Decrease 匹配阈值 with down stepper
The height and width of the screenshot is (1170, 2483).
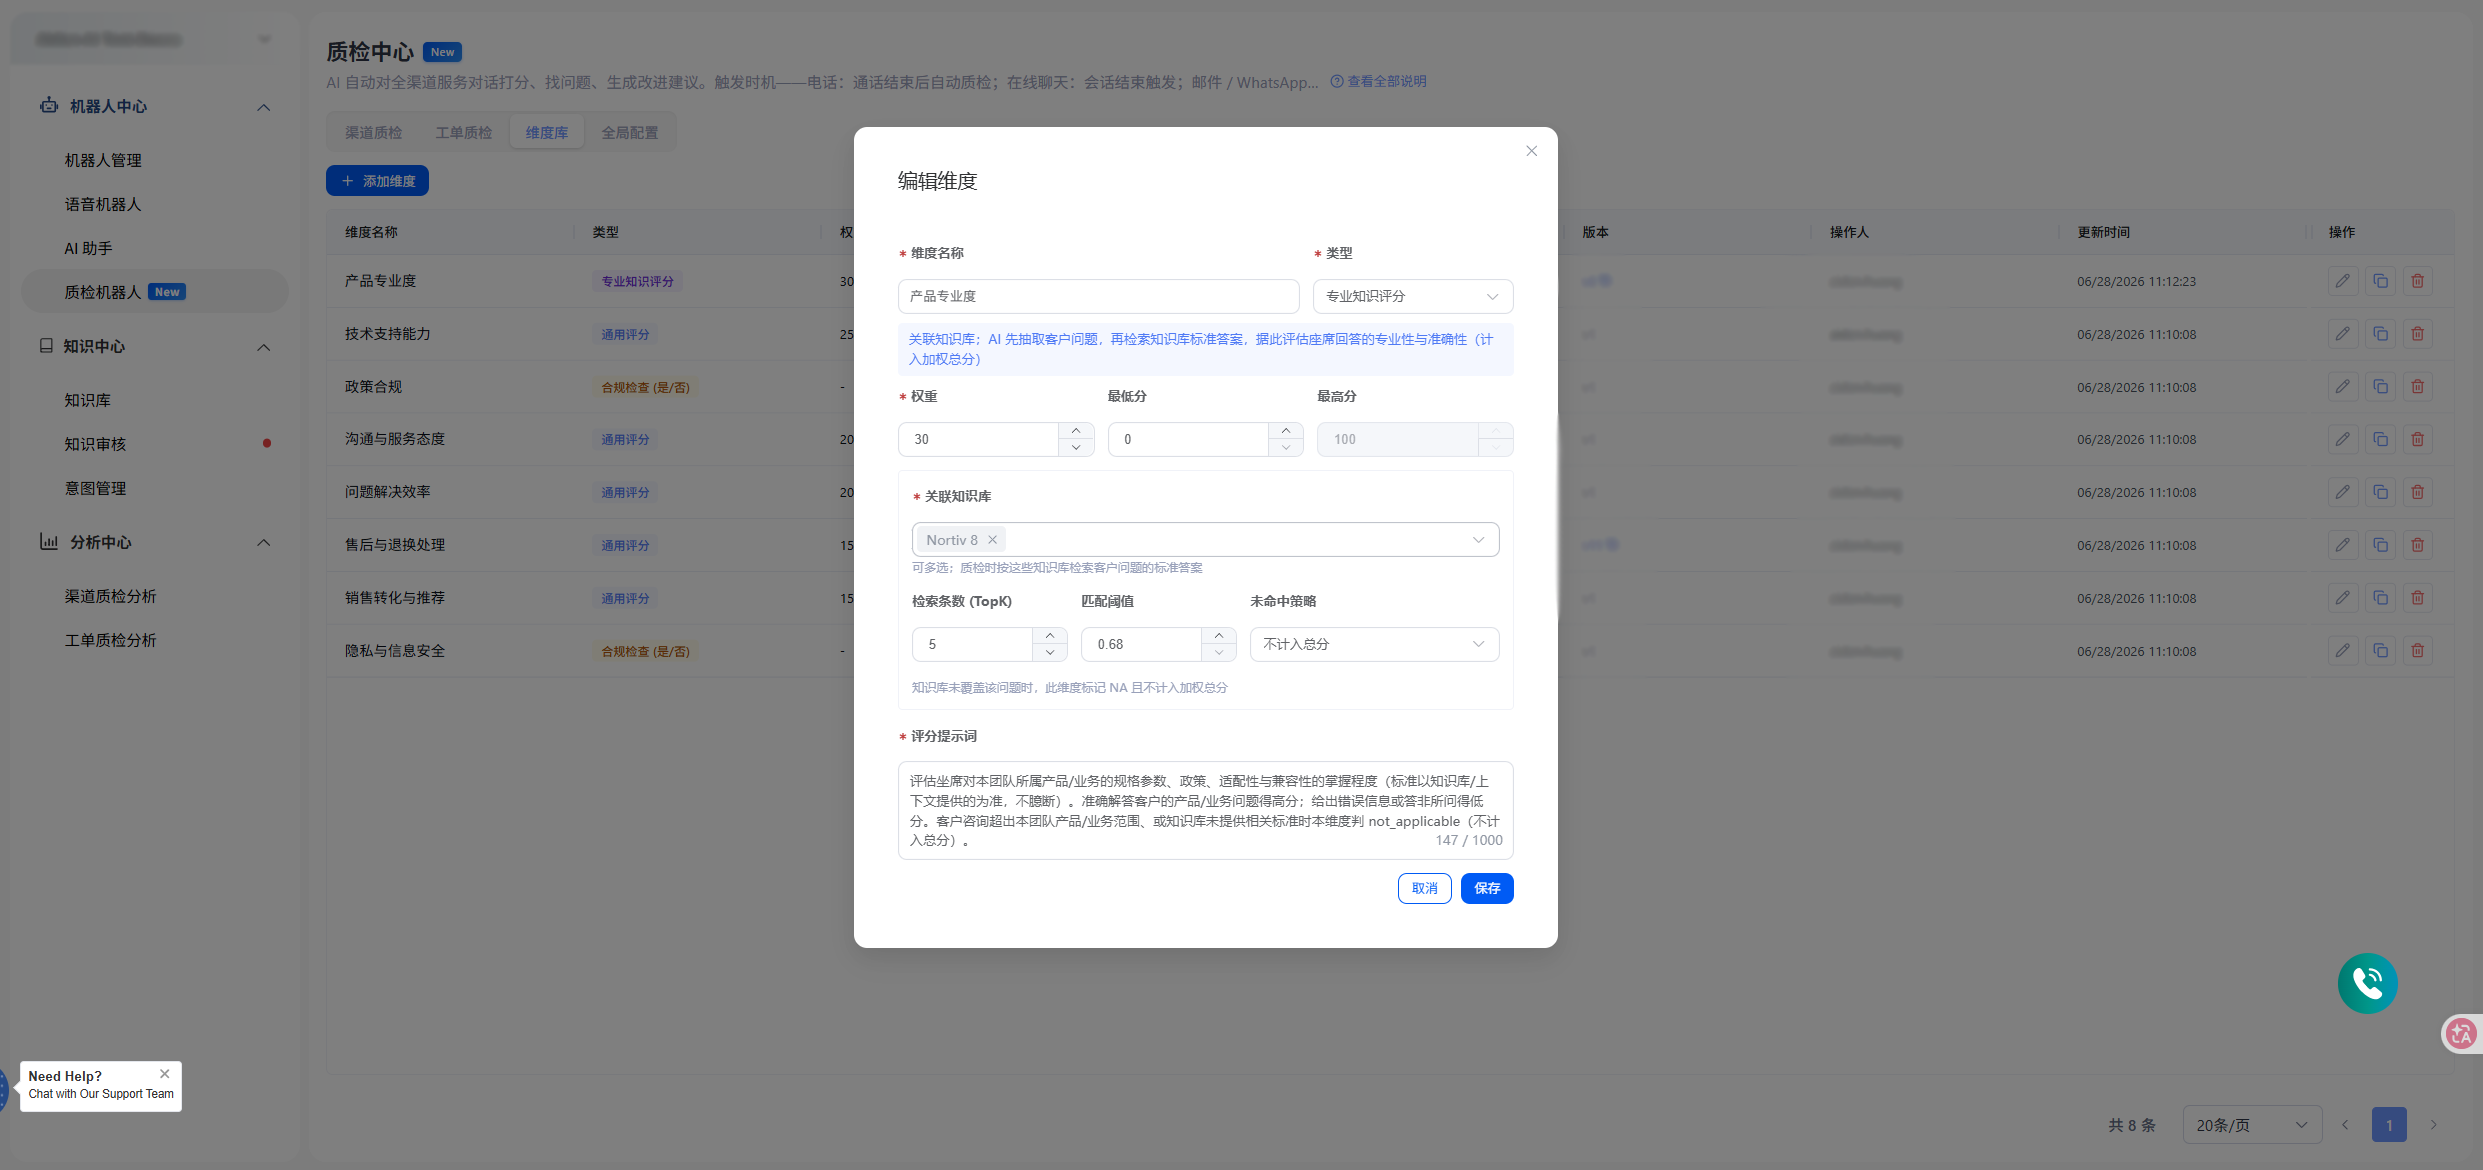pos(1219,653)
